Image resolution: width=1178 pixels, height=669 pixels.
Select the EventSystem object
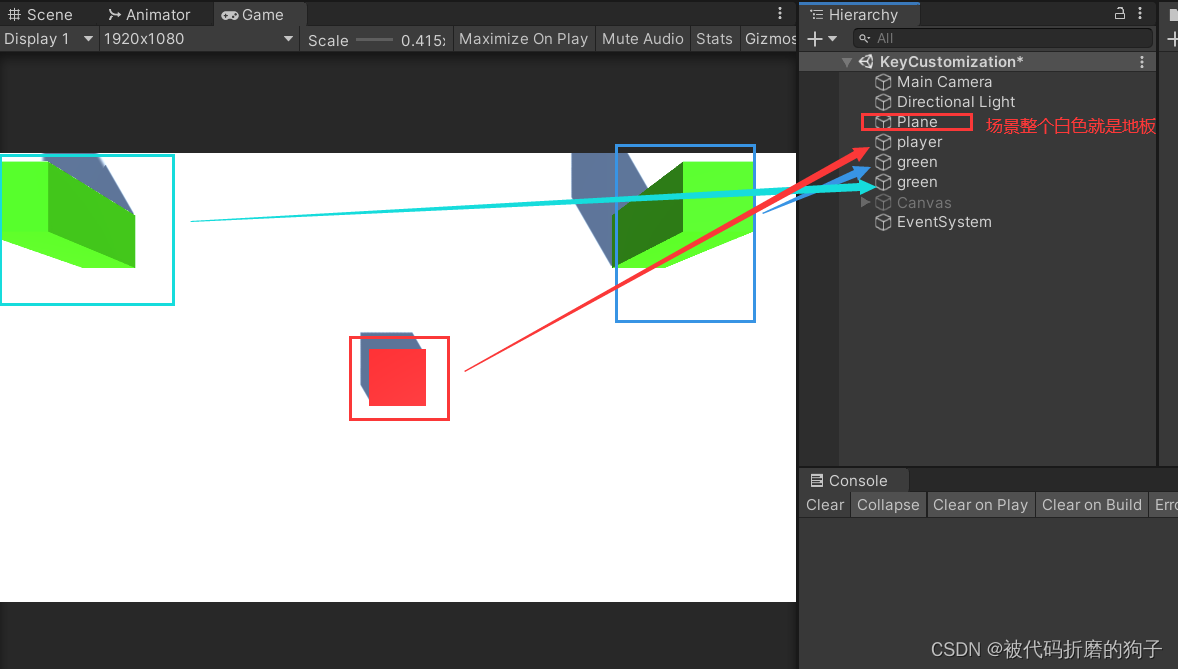tap(944, 222)
